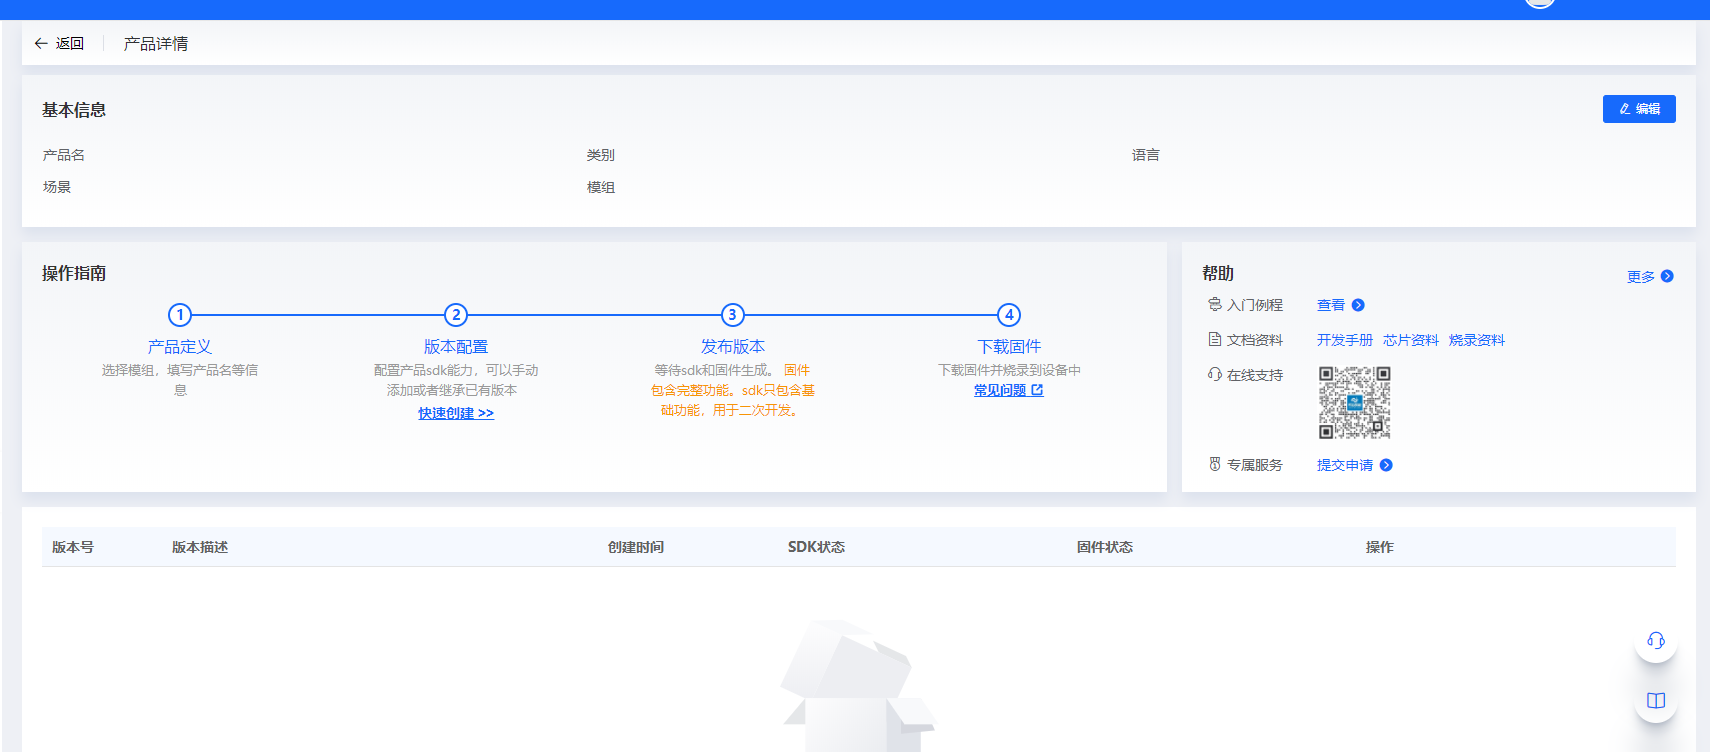The width and height of the screenshot is (1710, 752).
Task: Click the 产品名 field label
Action: point(64,155)
